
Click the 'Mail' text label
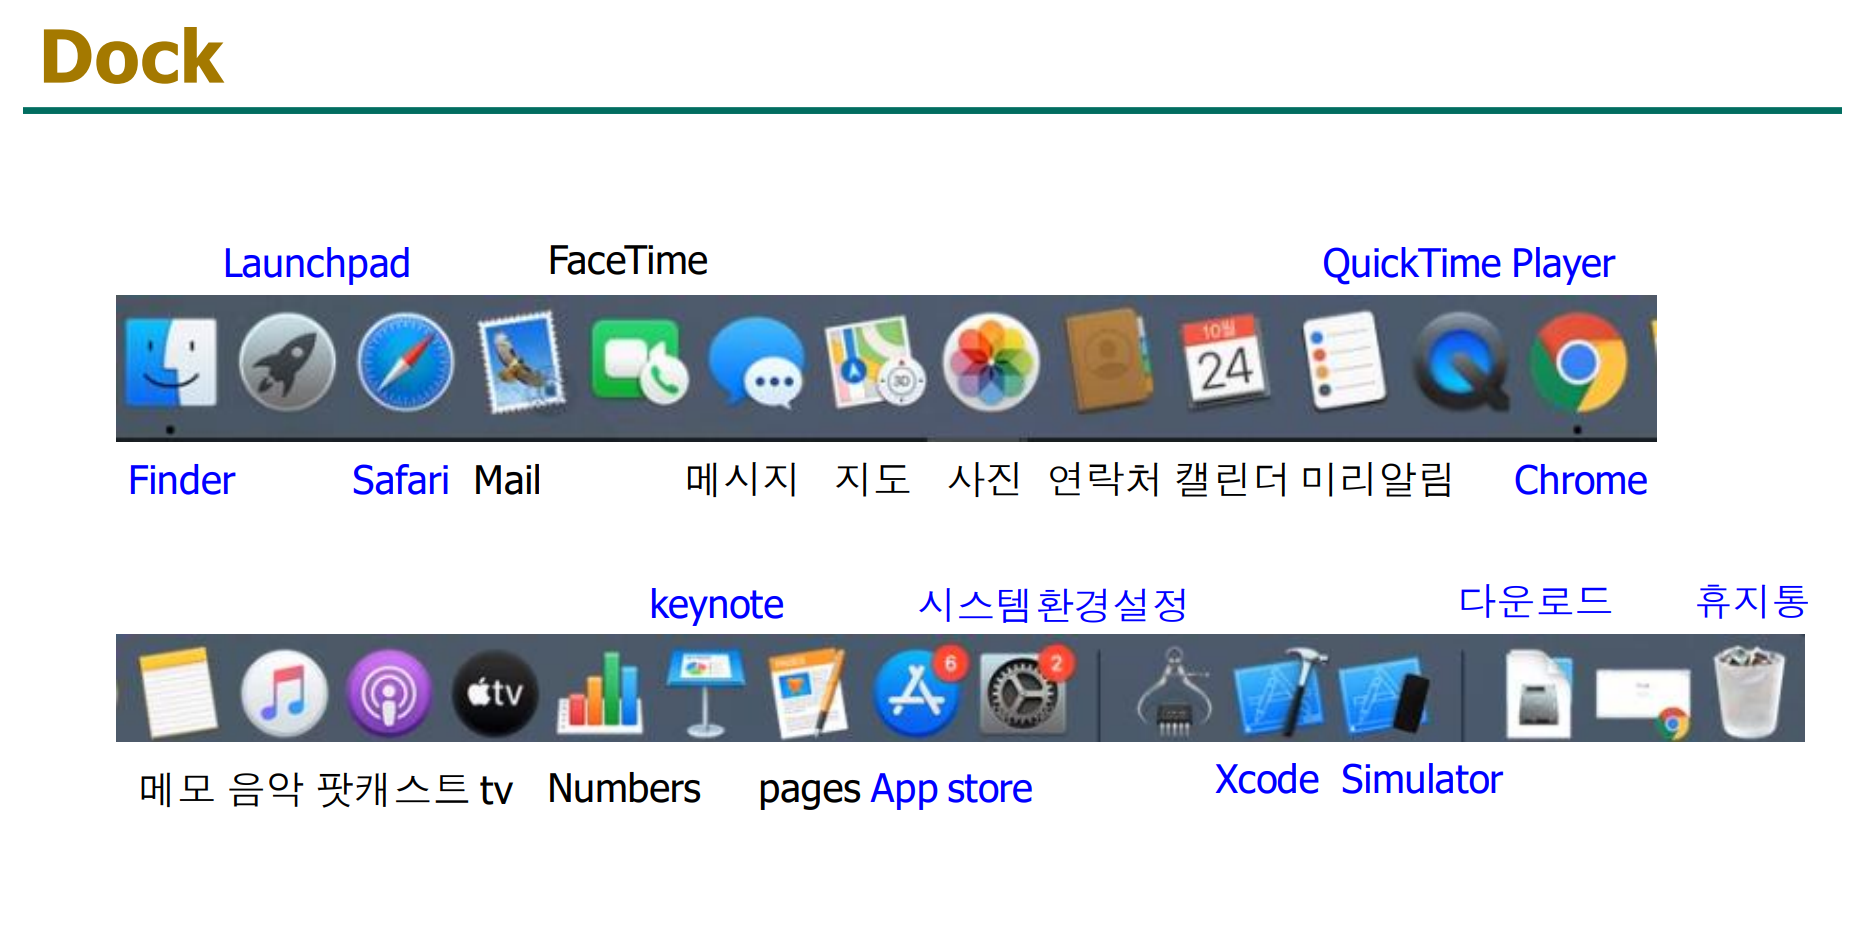(507, 480)
